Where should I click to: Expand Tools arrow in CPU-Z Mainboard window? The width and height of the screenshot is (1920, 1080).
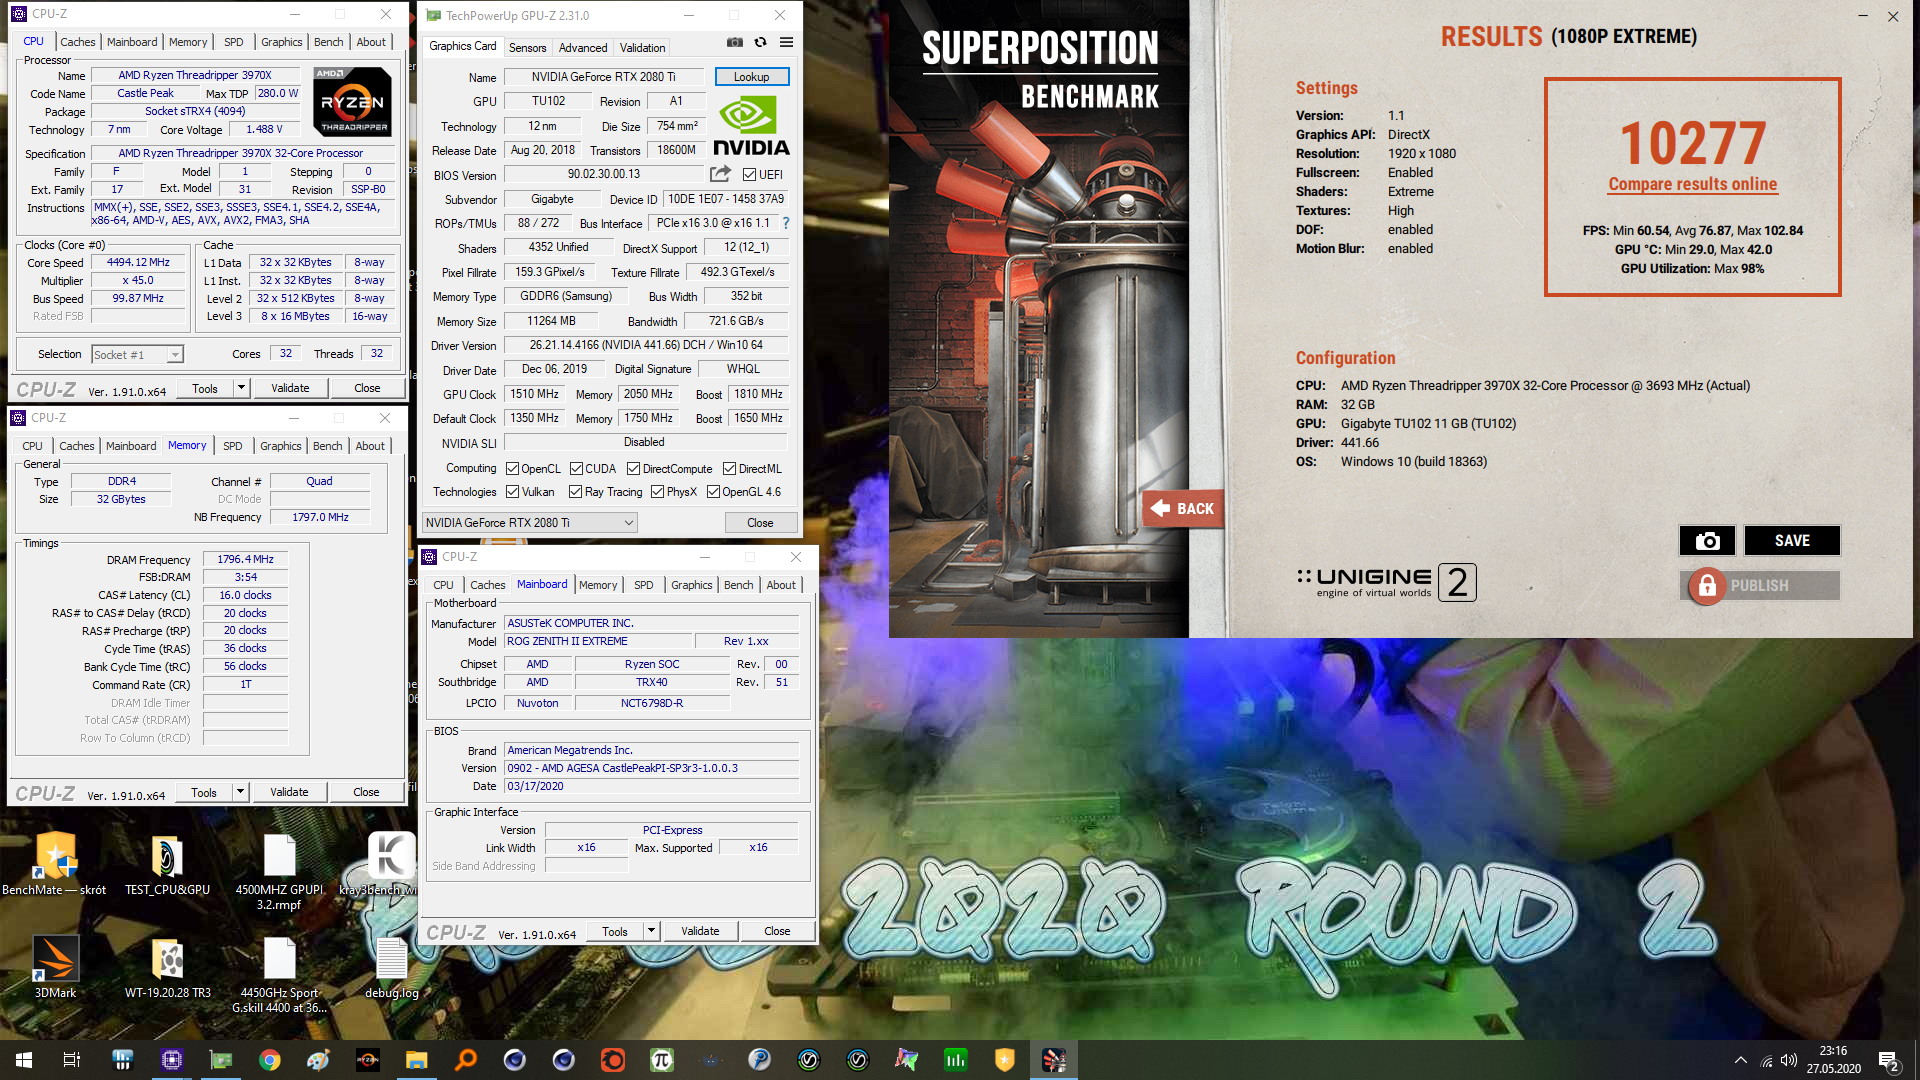pos(651,931)
